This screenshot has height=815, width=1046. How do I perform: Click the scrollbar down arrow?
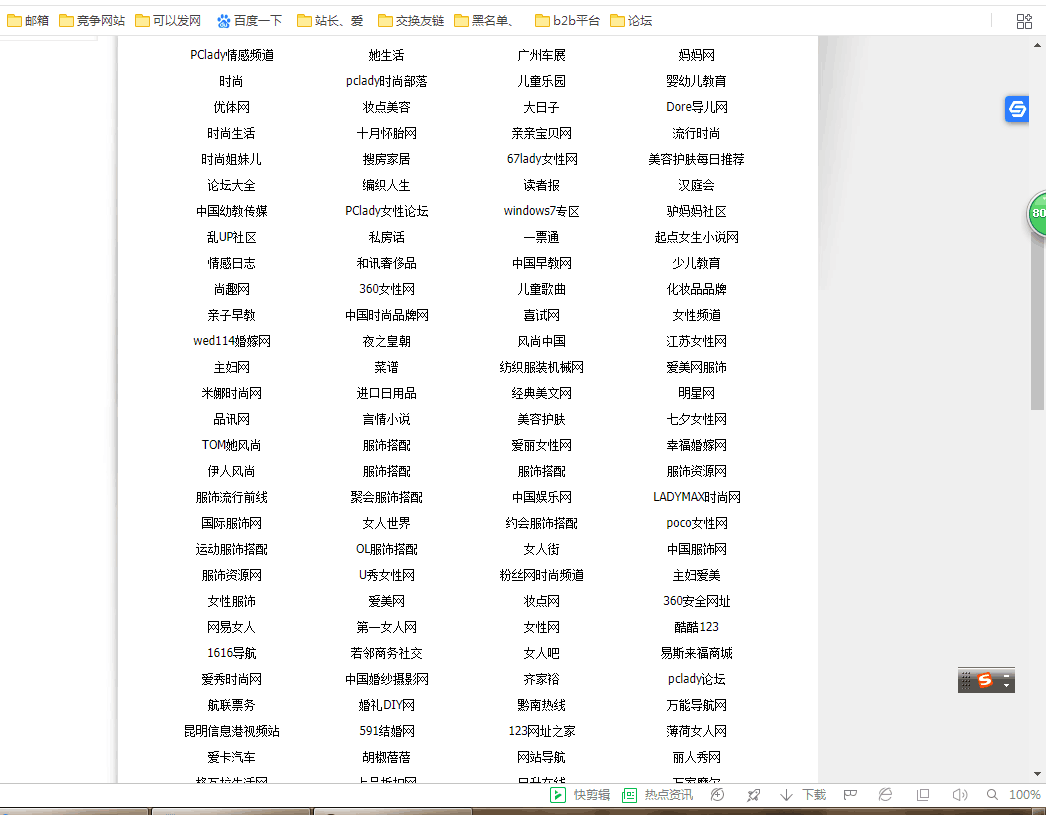[x=1037, y=774]
